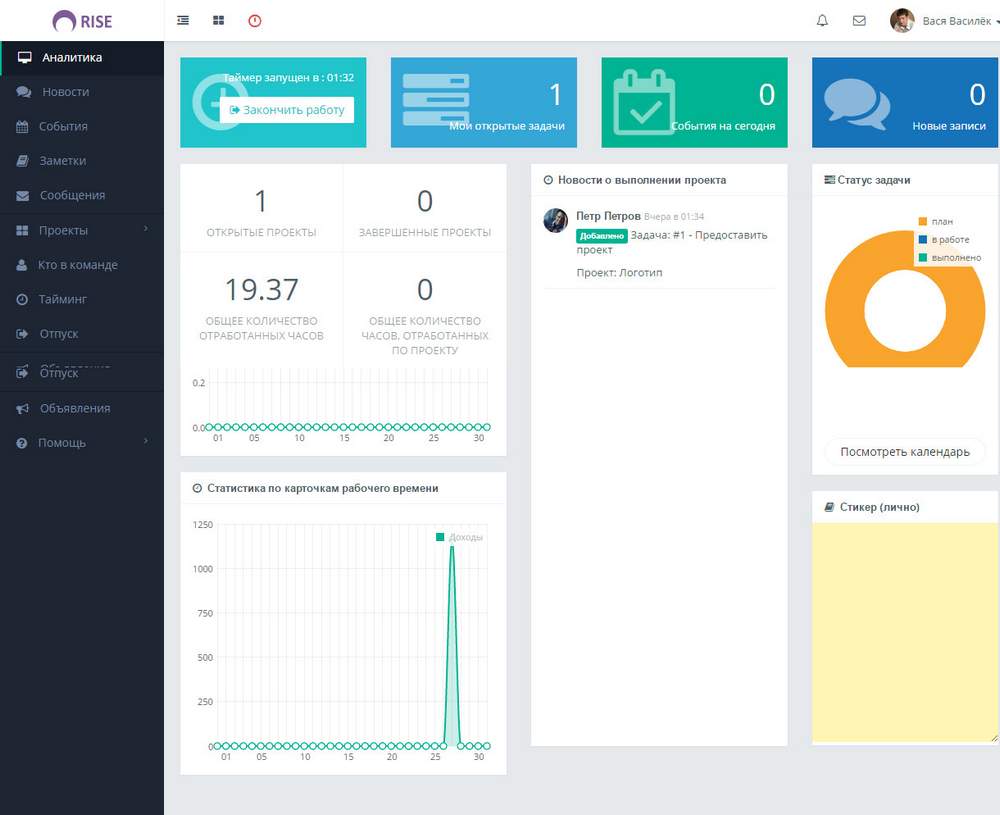Go to События in the sidebar
The height and width of the screenshot is (815, 1000).
[x=63, y=127]
